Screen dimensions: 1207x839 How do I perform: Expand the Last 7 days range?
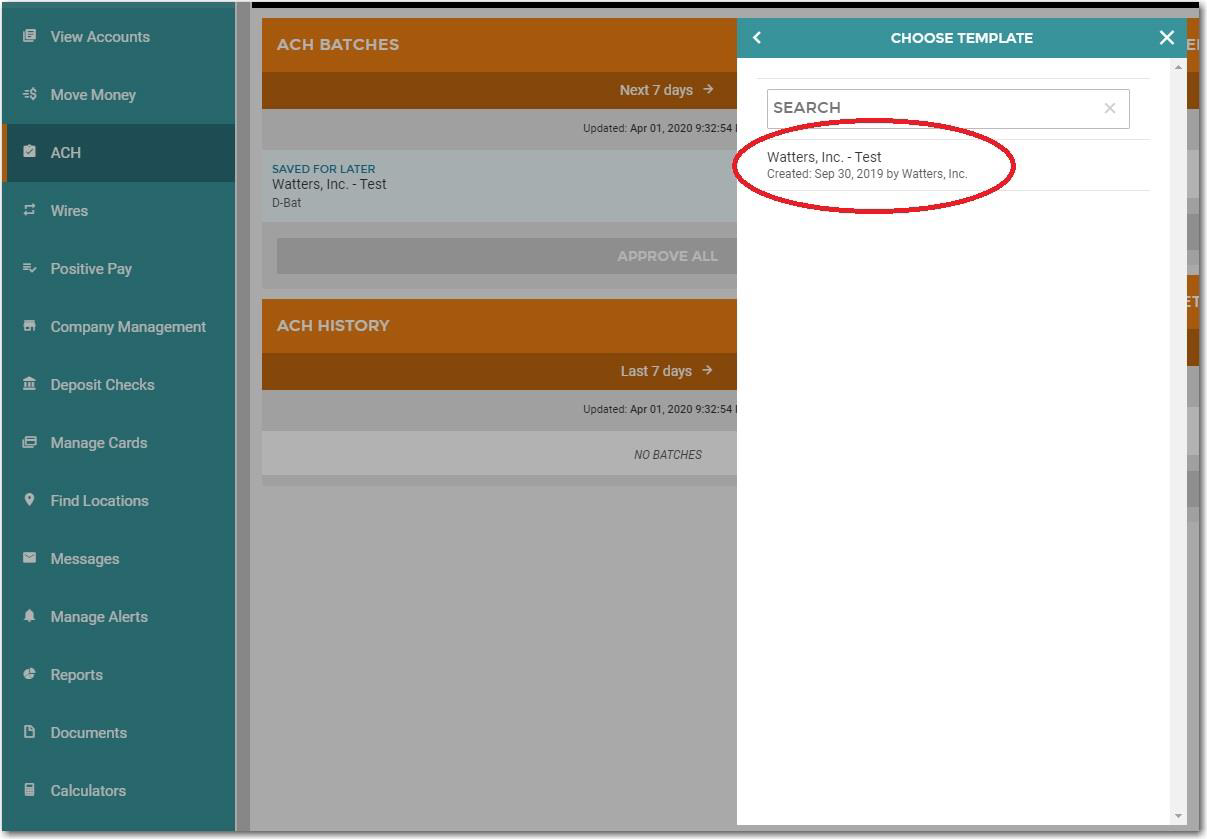tap(666, 371)
